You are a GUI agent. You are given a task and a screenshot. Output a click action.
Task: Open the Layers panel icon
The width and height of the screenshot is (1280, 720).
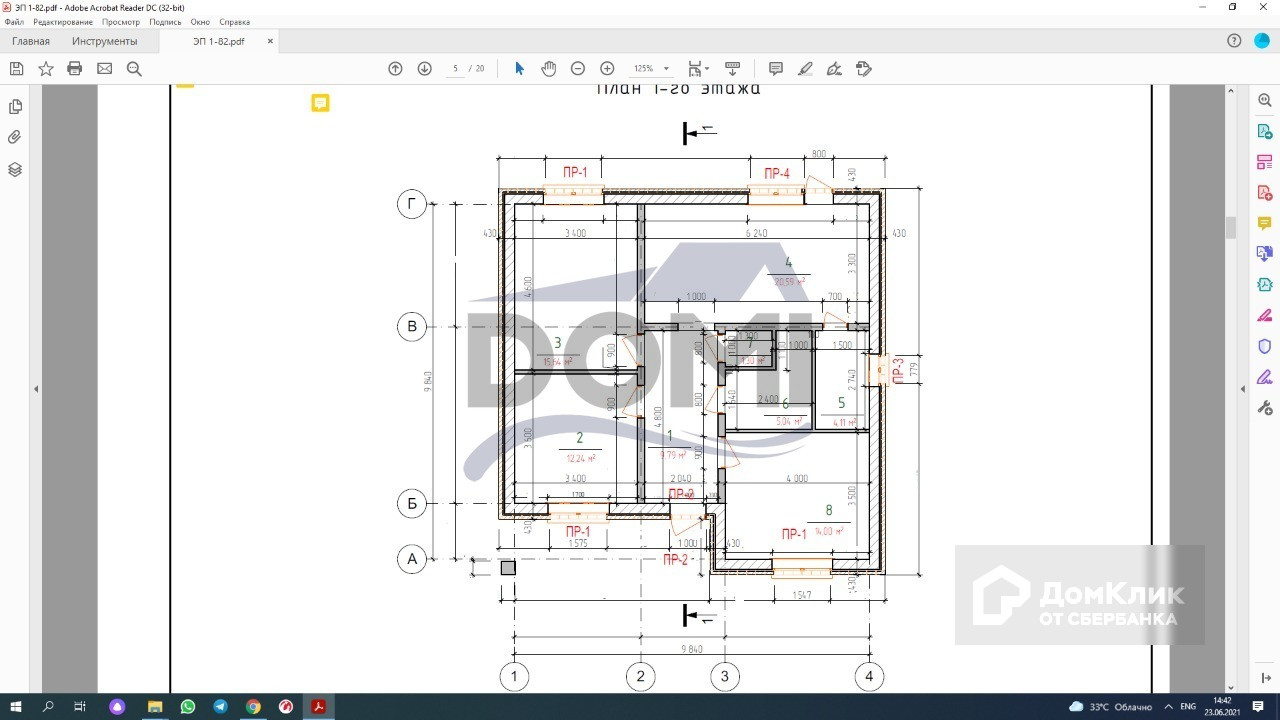coord(15,170)
